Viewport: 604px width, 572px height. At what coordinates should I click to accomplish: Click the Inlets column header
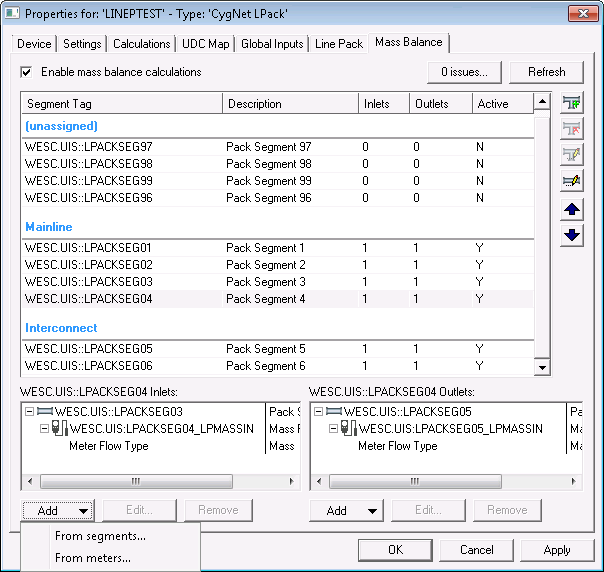coord(384,104)
